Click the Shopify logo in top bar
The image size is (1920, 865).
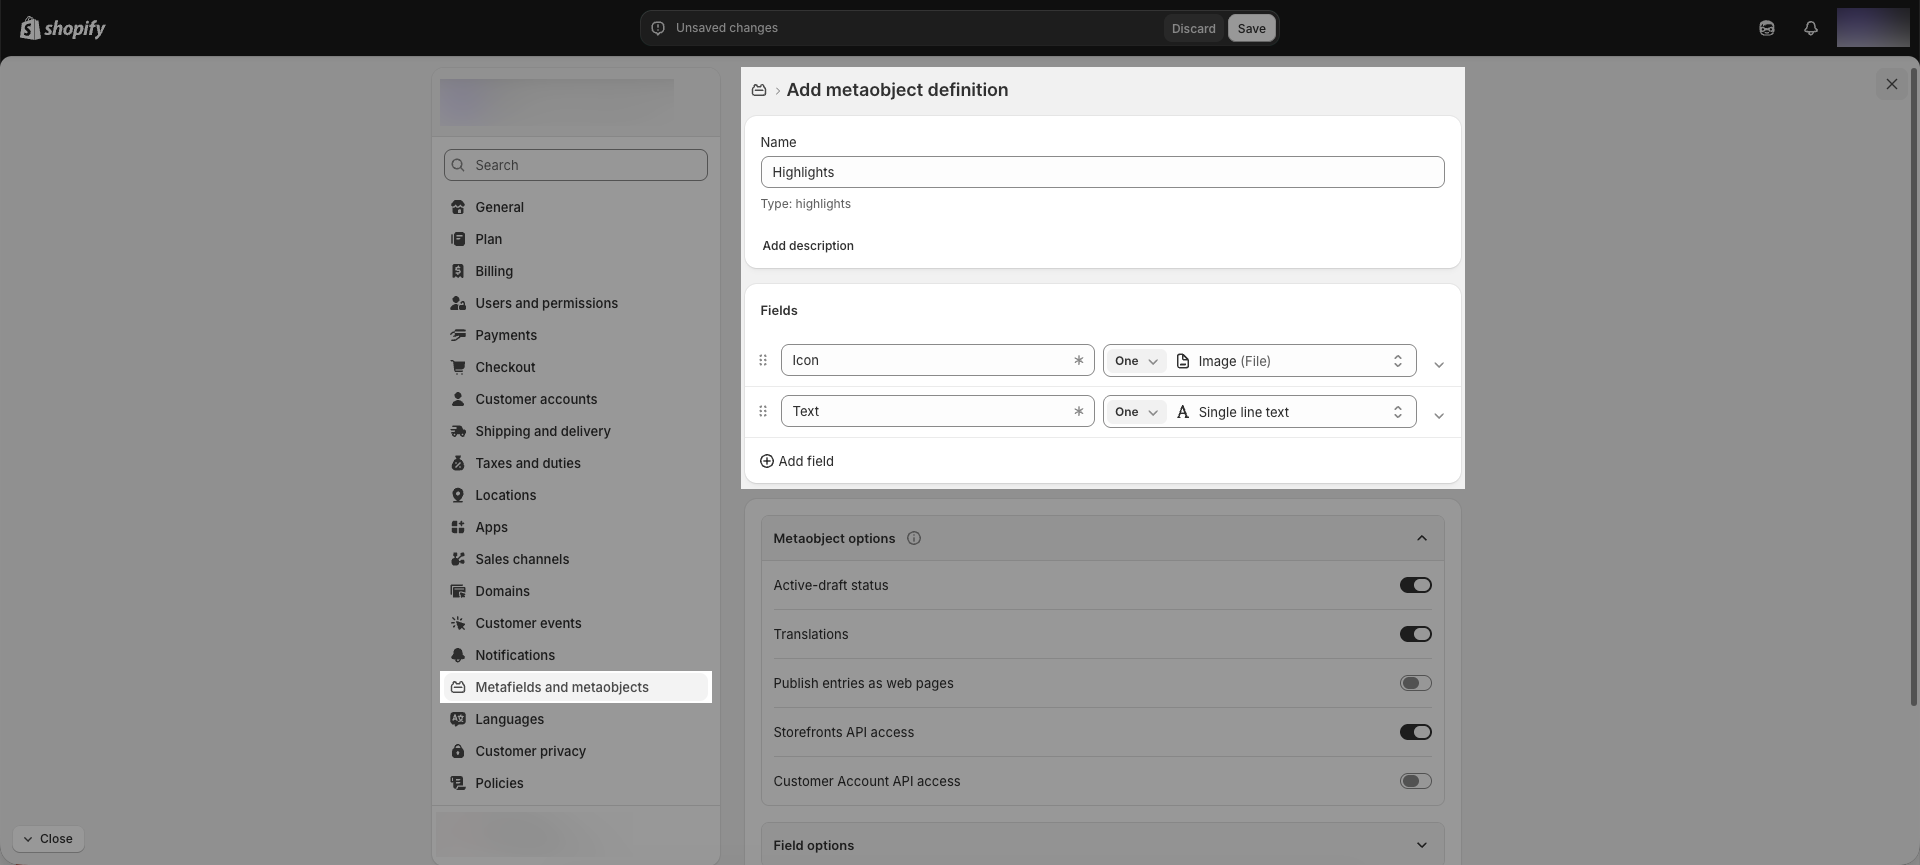62,28
